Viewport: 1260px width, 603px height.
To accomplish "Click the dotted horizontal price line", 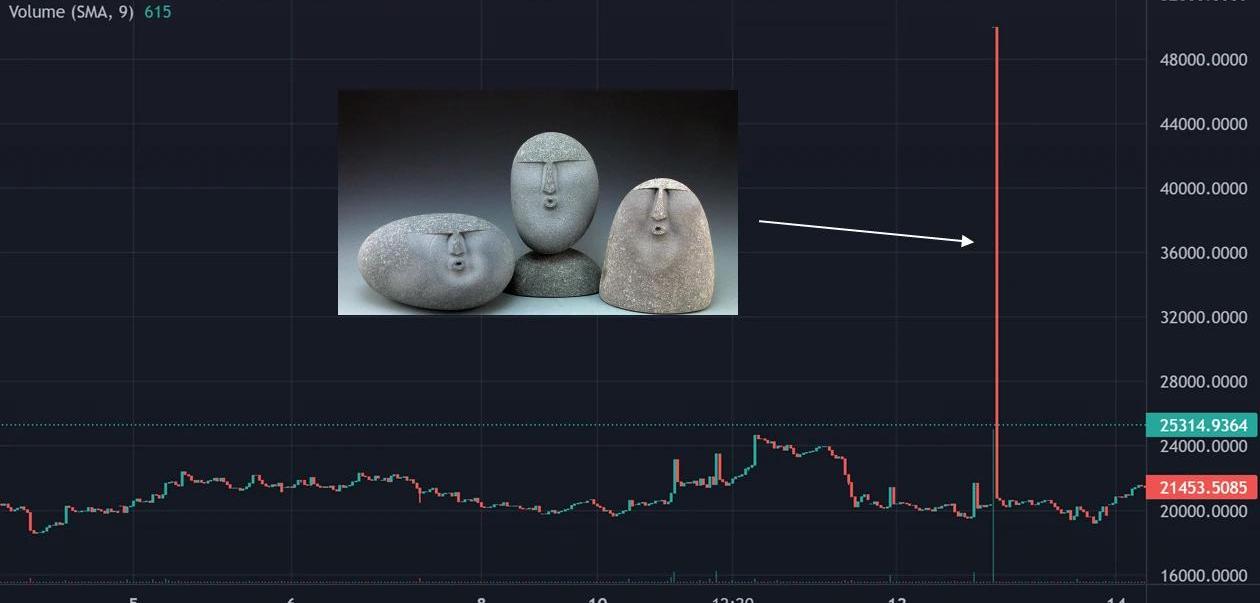I will point(572,425).
